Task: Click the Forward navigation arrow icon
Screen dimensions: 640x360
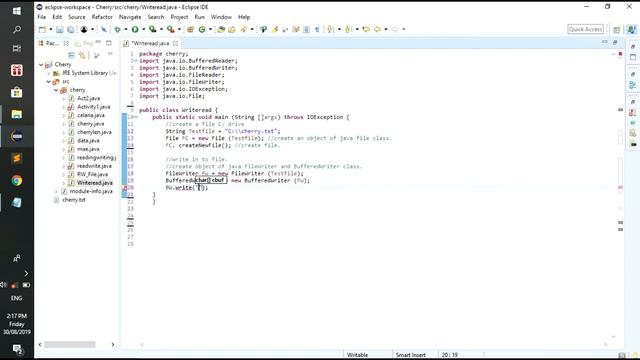Action: tap(395, 29)
